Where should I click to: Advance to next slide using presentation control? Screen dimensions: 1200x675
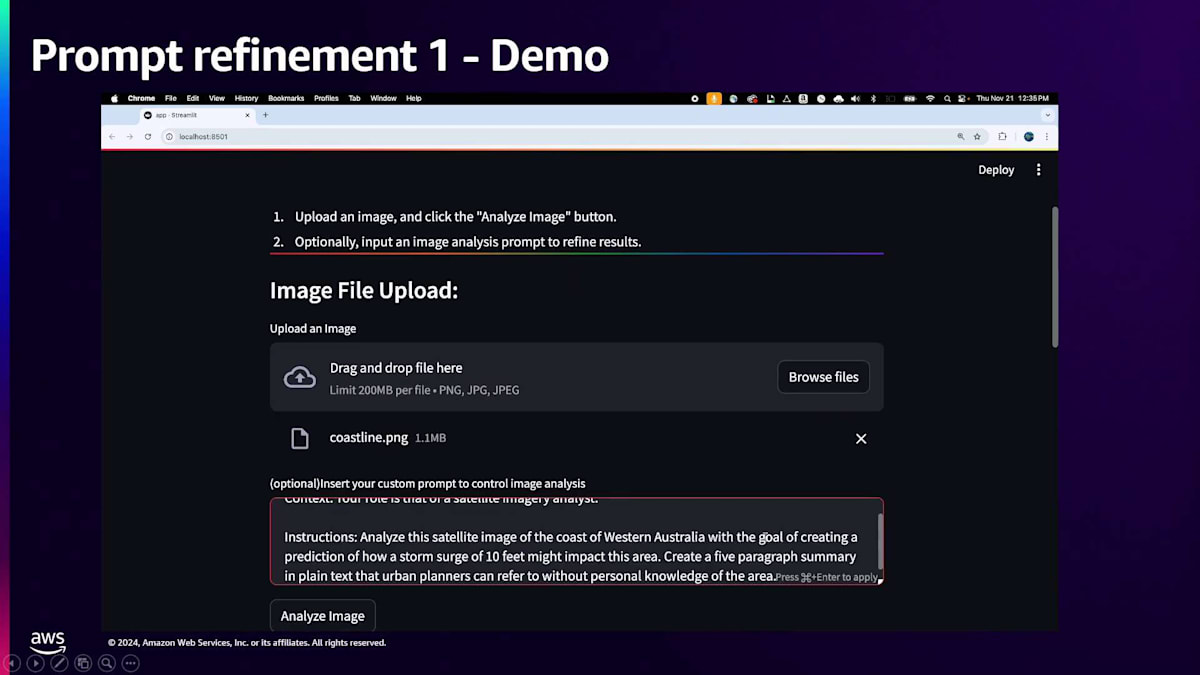[x=36, y=662]
